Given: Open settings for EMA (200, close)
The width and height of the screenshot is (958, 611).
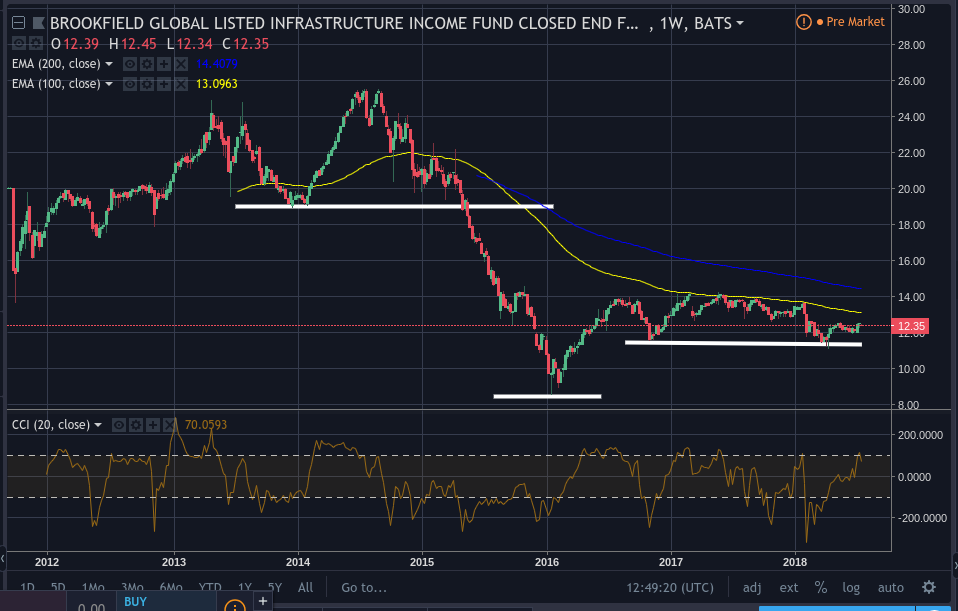Looking at the screenshot, I should (147, 64).
